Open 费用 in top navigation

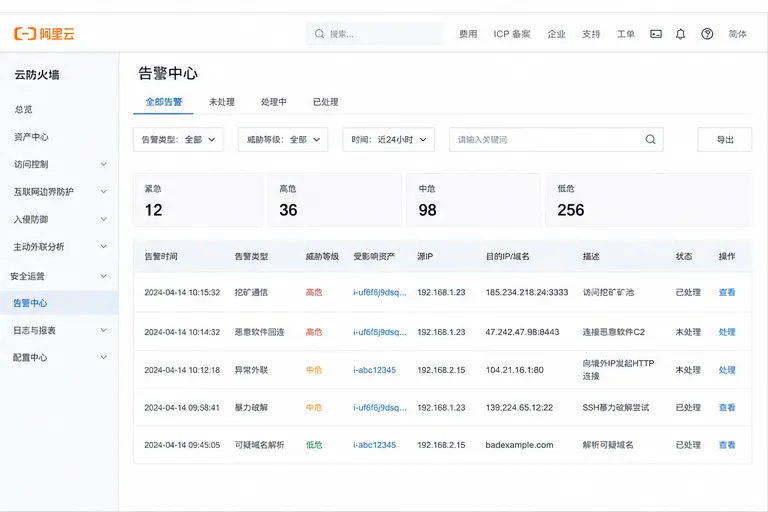click(468, 34)
